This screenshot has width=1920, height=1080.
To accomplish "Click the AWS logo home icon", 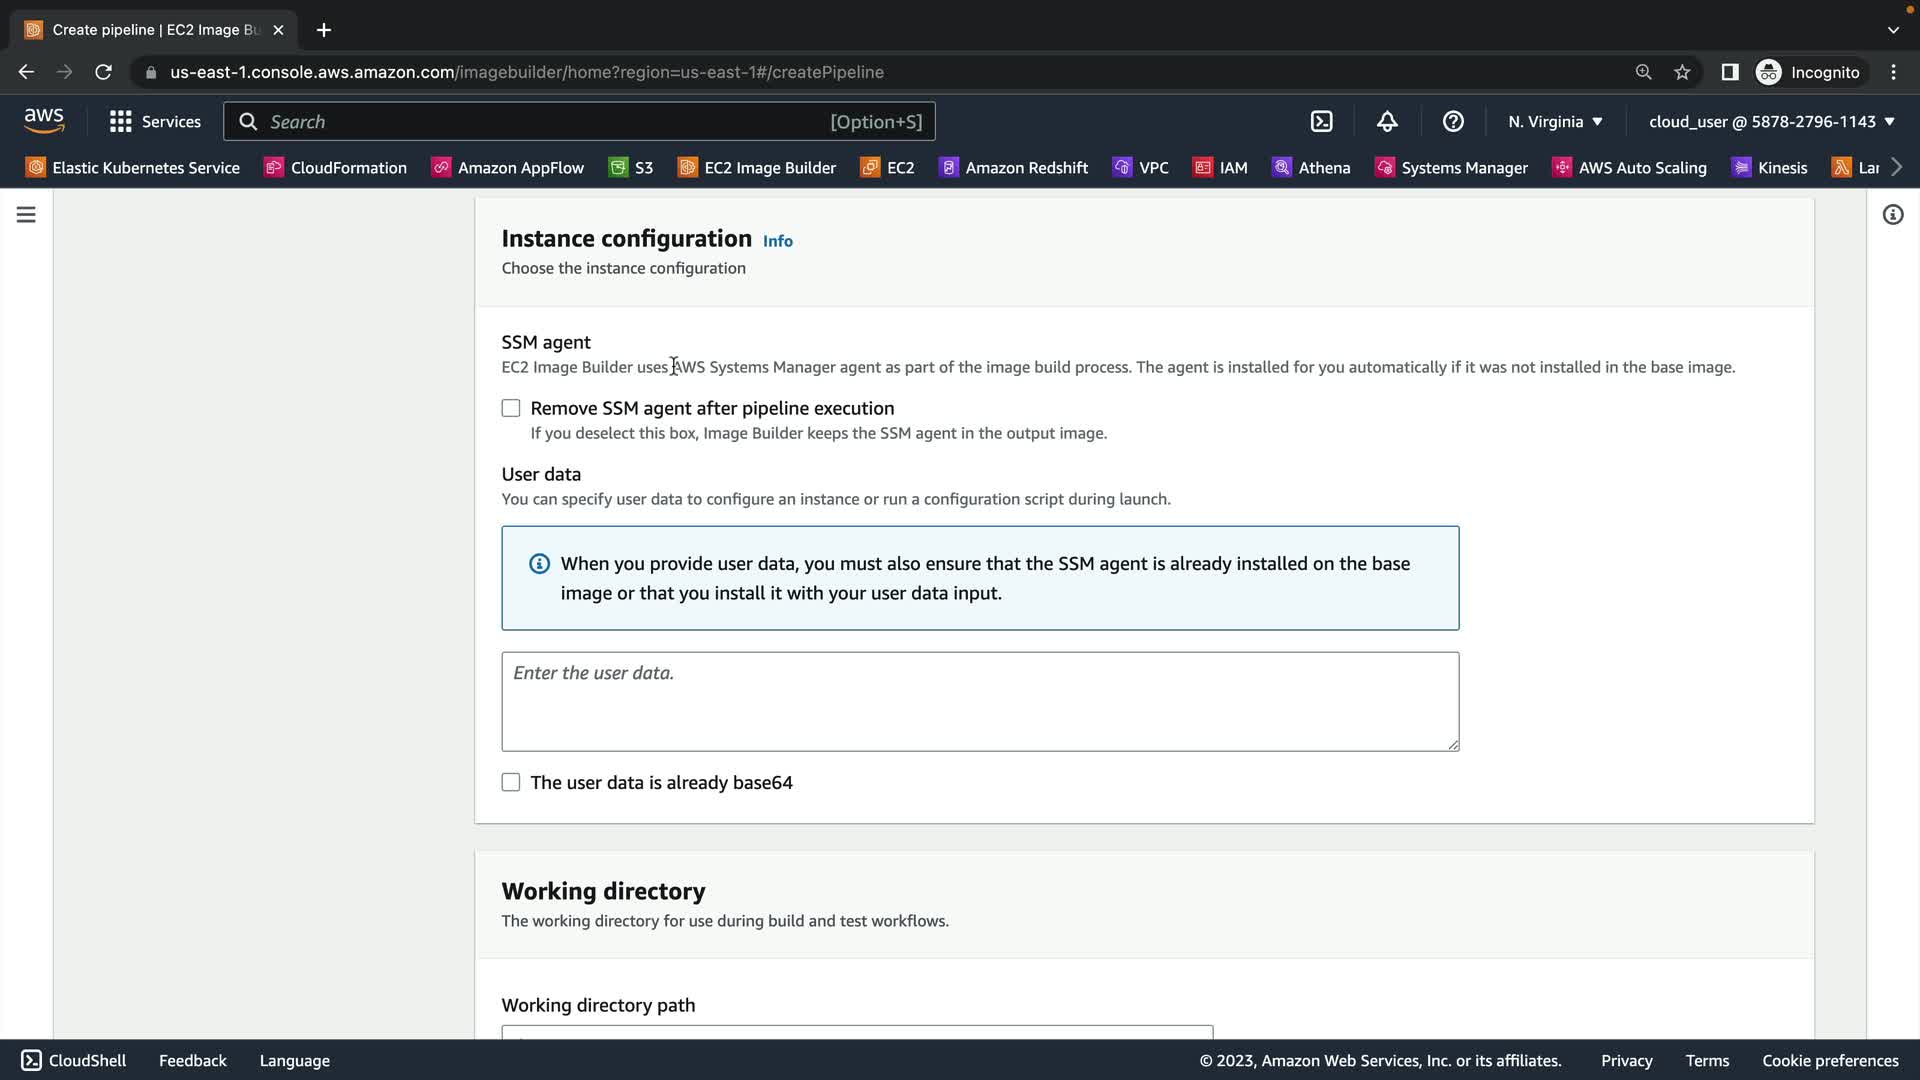I will tap(44, 121).
